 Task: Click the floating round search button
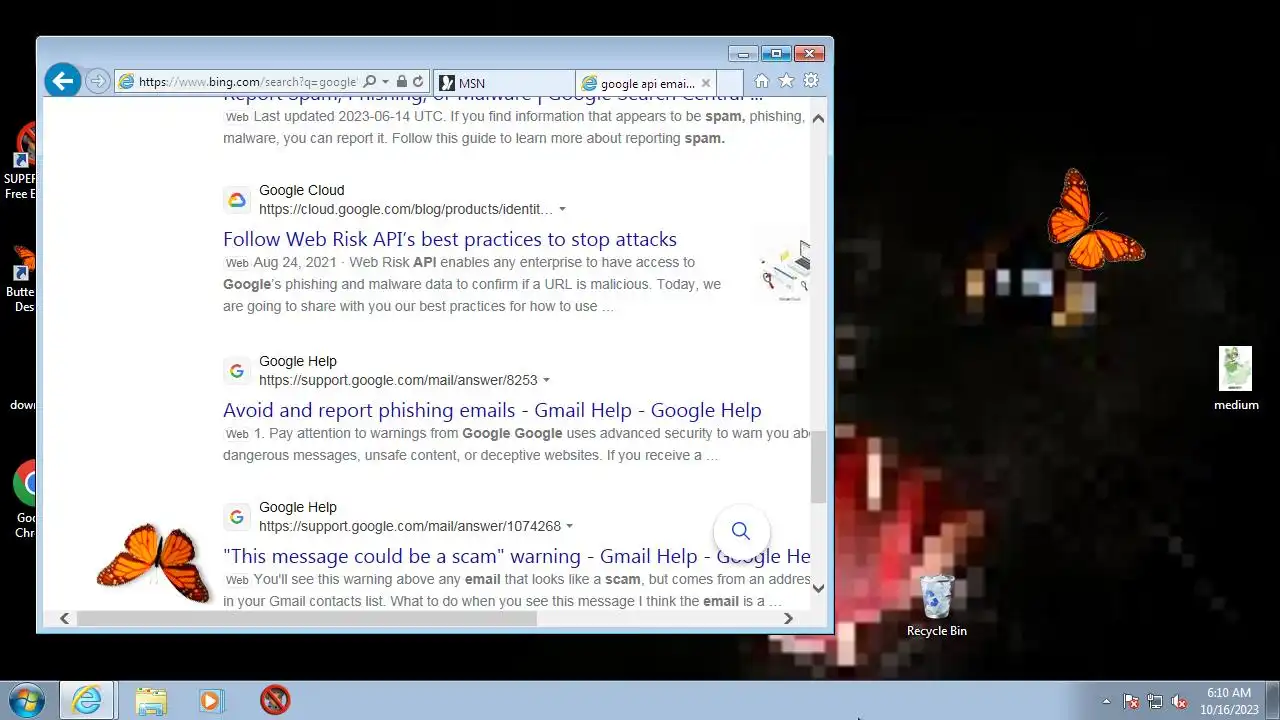click(741, 531)
